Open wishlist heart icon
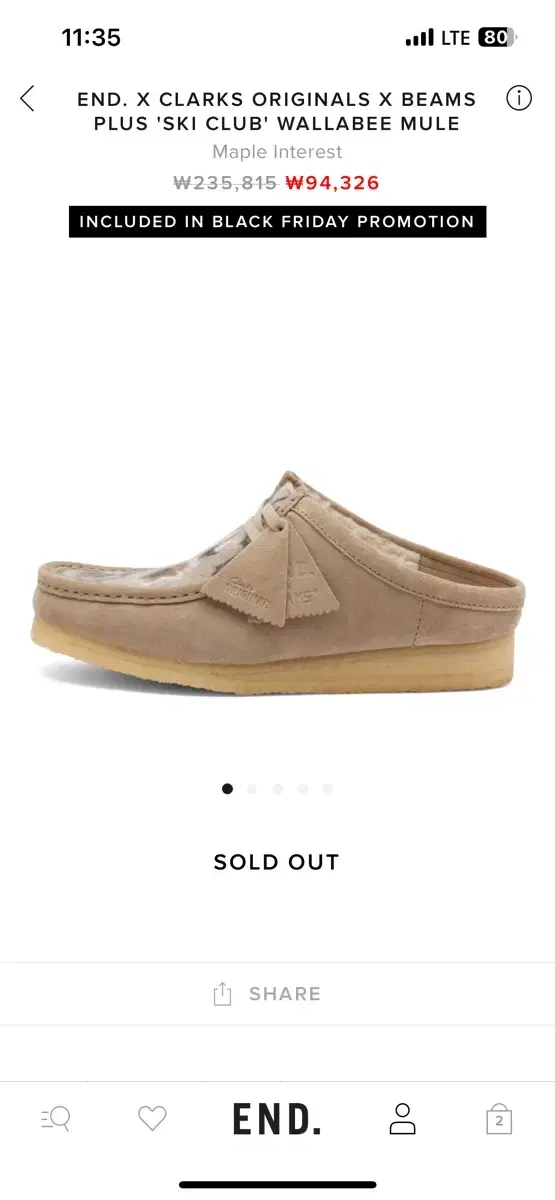555x1200 pixels. (152, 1119)
